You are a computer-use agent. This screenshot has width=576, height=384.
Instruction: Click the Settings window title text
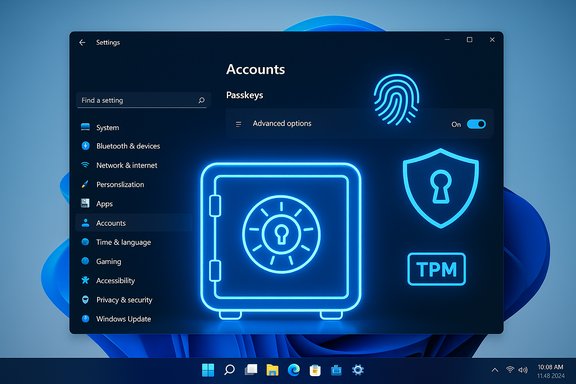[108, 43]
